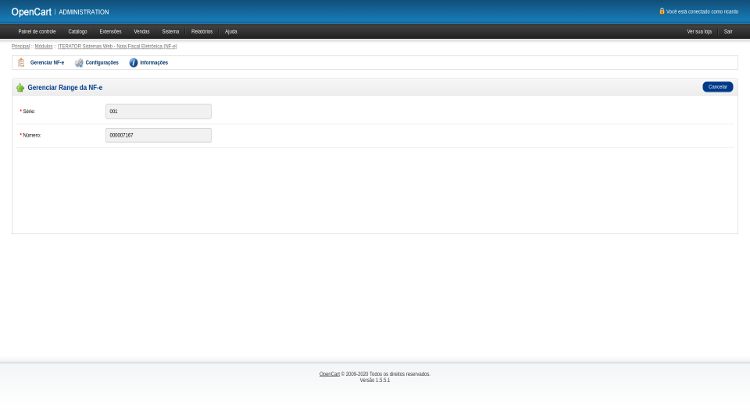Click the Configurações gear icon
The height and width of the screenshot is (410, 750).
point(79,63)
